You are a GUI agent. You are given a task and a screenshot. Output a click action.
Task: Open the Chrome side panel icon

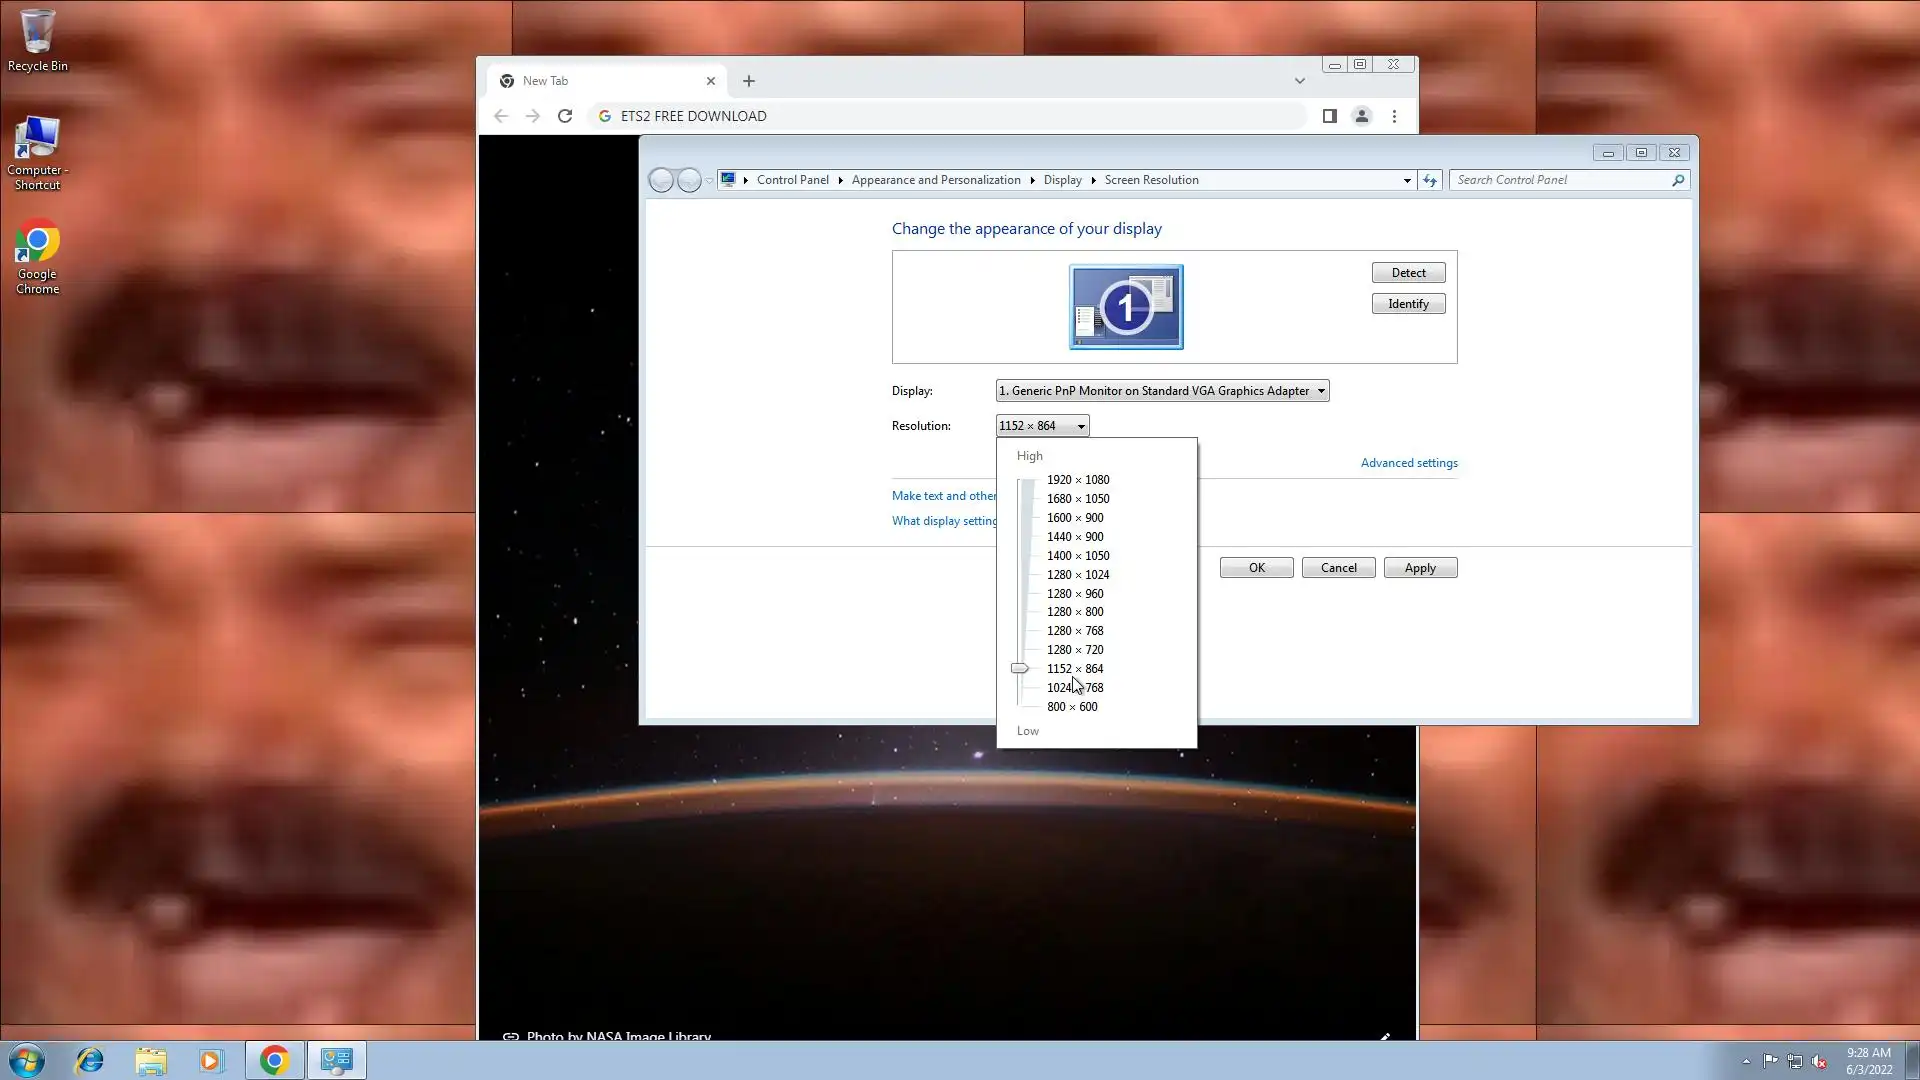tap(1329, 116)
